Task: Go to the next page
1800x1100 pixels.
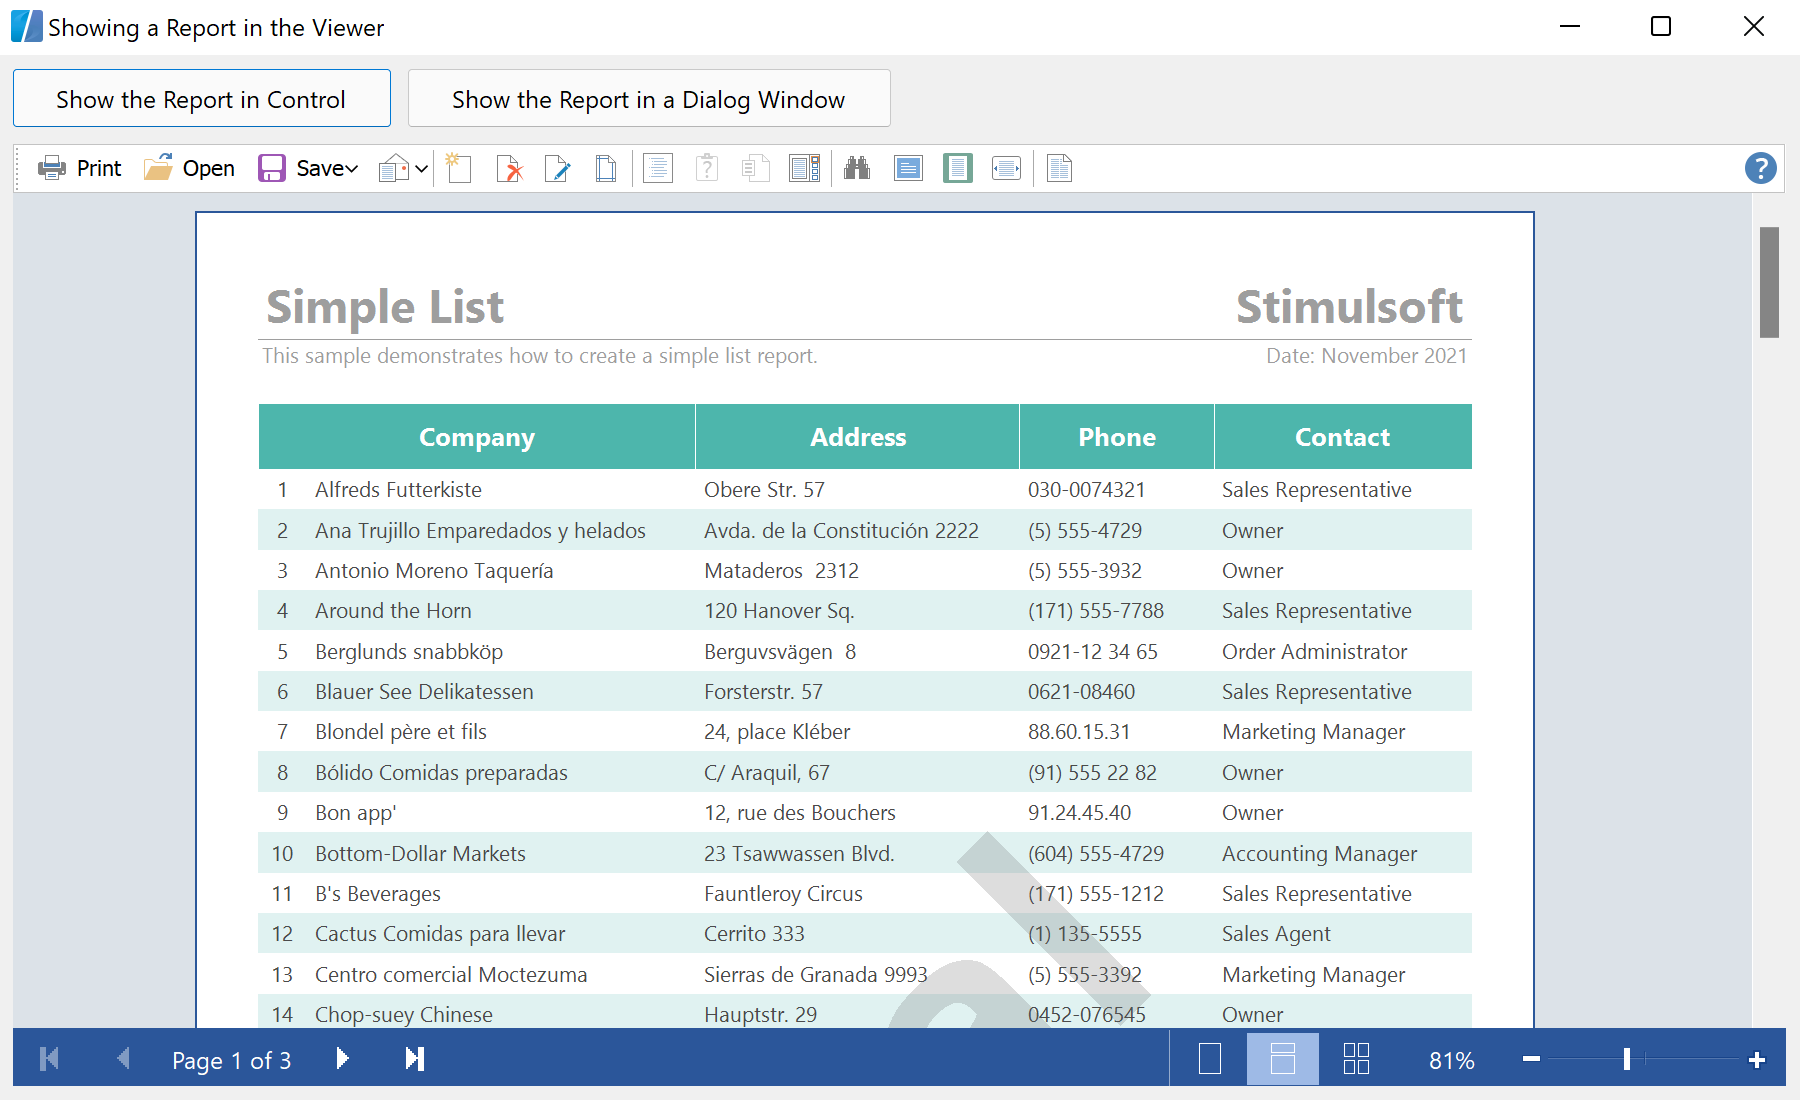Action: pyautogui.click(x=342, y=1058)
